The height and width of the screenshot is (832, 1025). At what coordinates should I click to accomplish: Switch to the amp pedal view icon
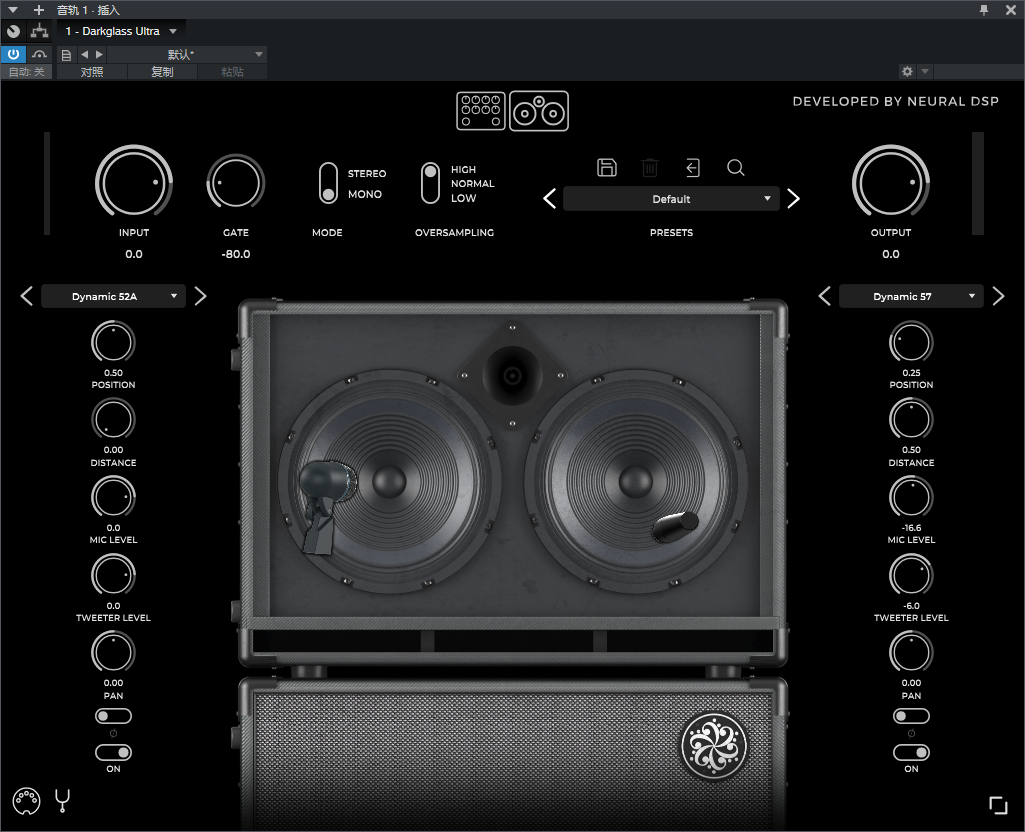click(x=480, y=111)
